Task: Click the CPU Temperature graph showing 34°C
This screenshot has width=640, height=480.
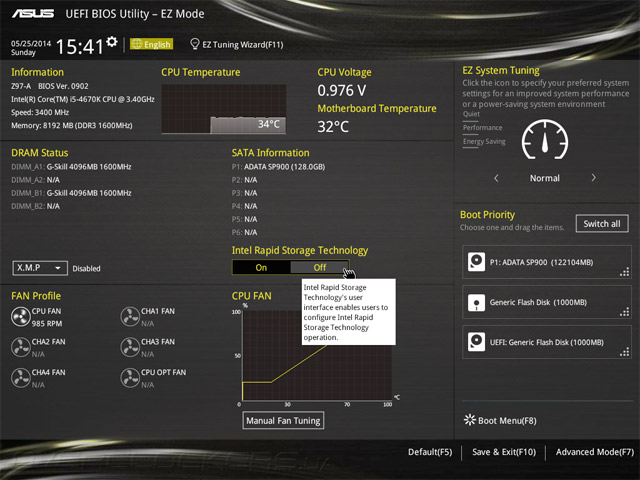Action: (224, 109)
